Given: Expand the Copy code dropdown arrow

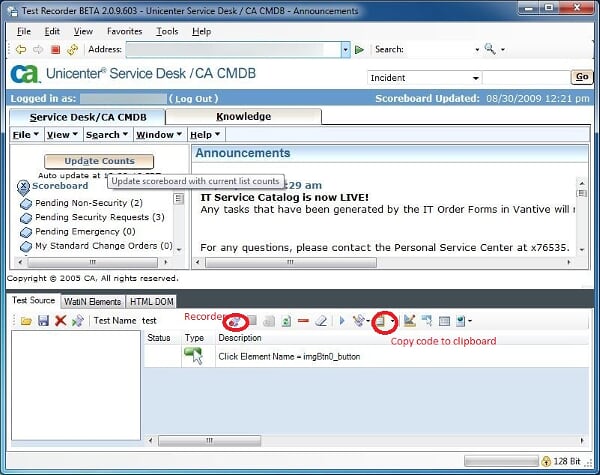Looking at the screenshot, I should click(x=393, y=321).
